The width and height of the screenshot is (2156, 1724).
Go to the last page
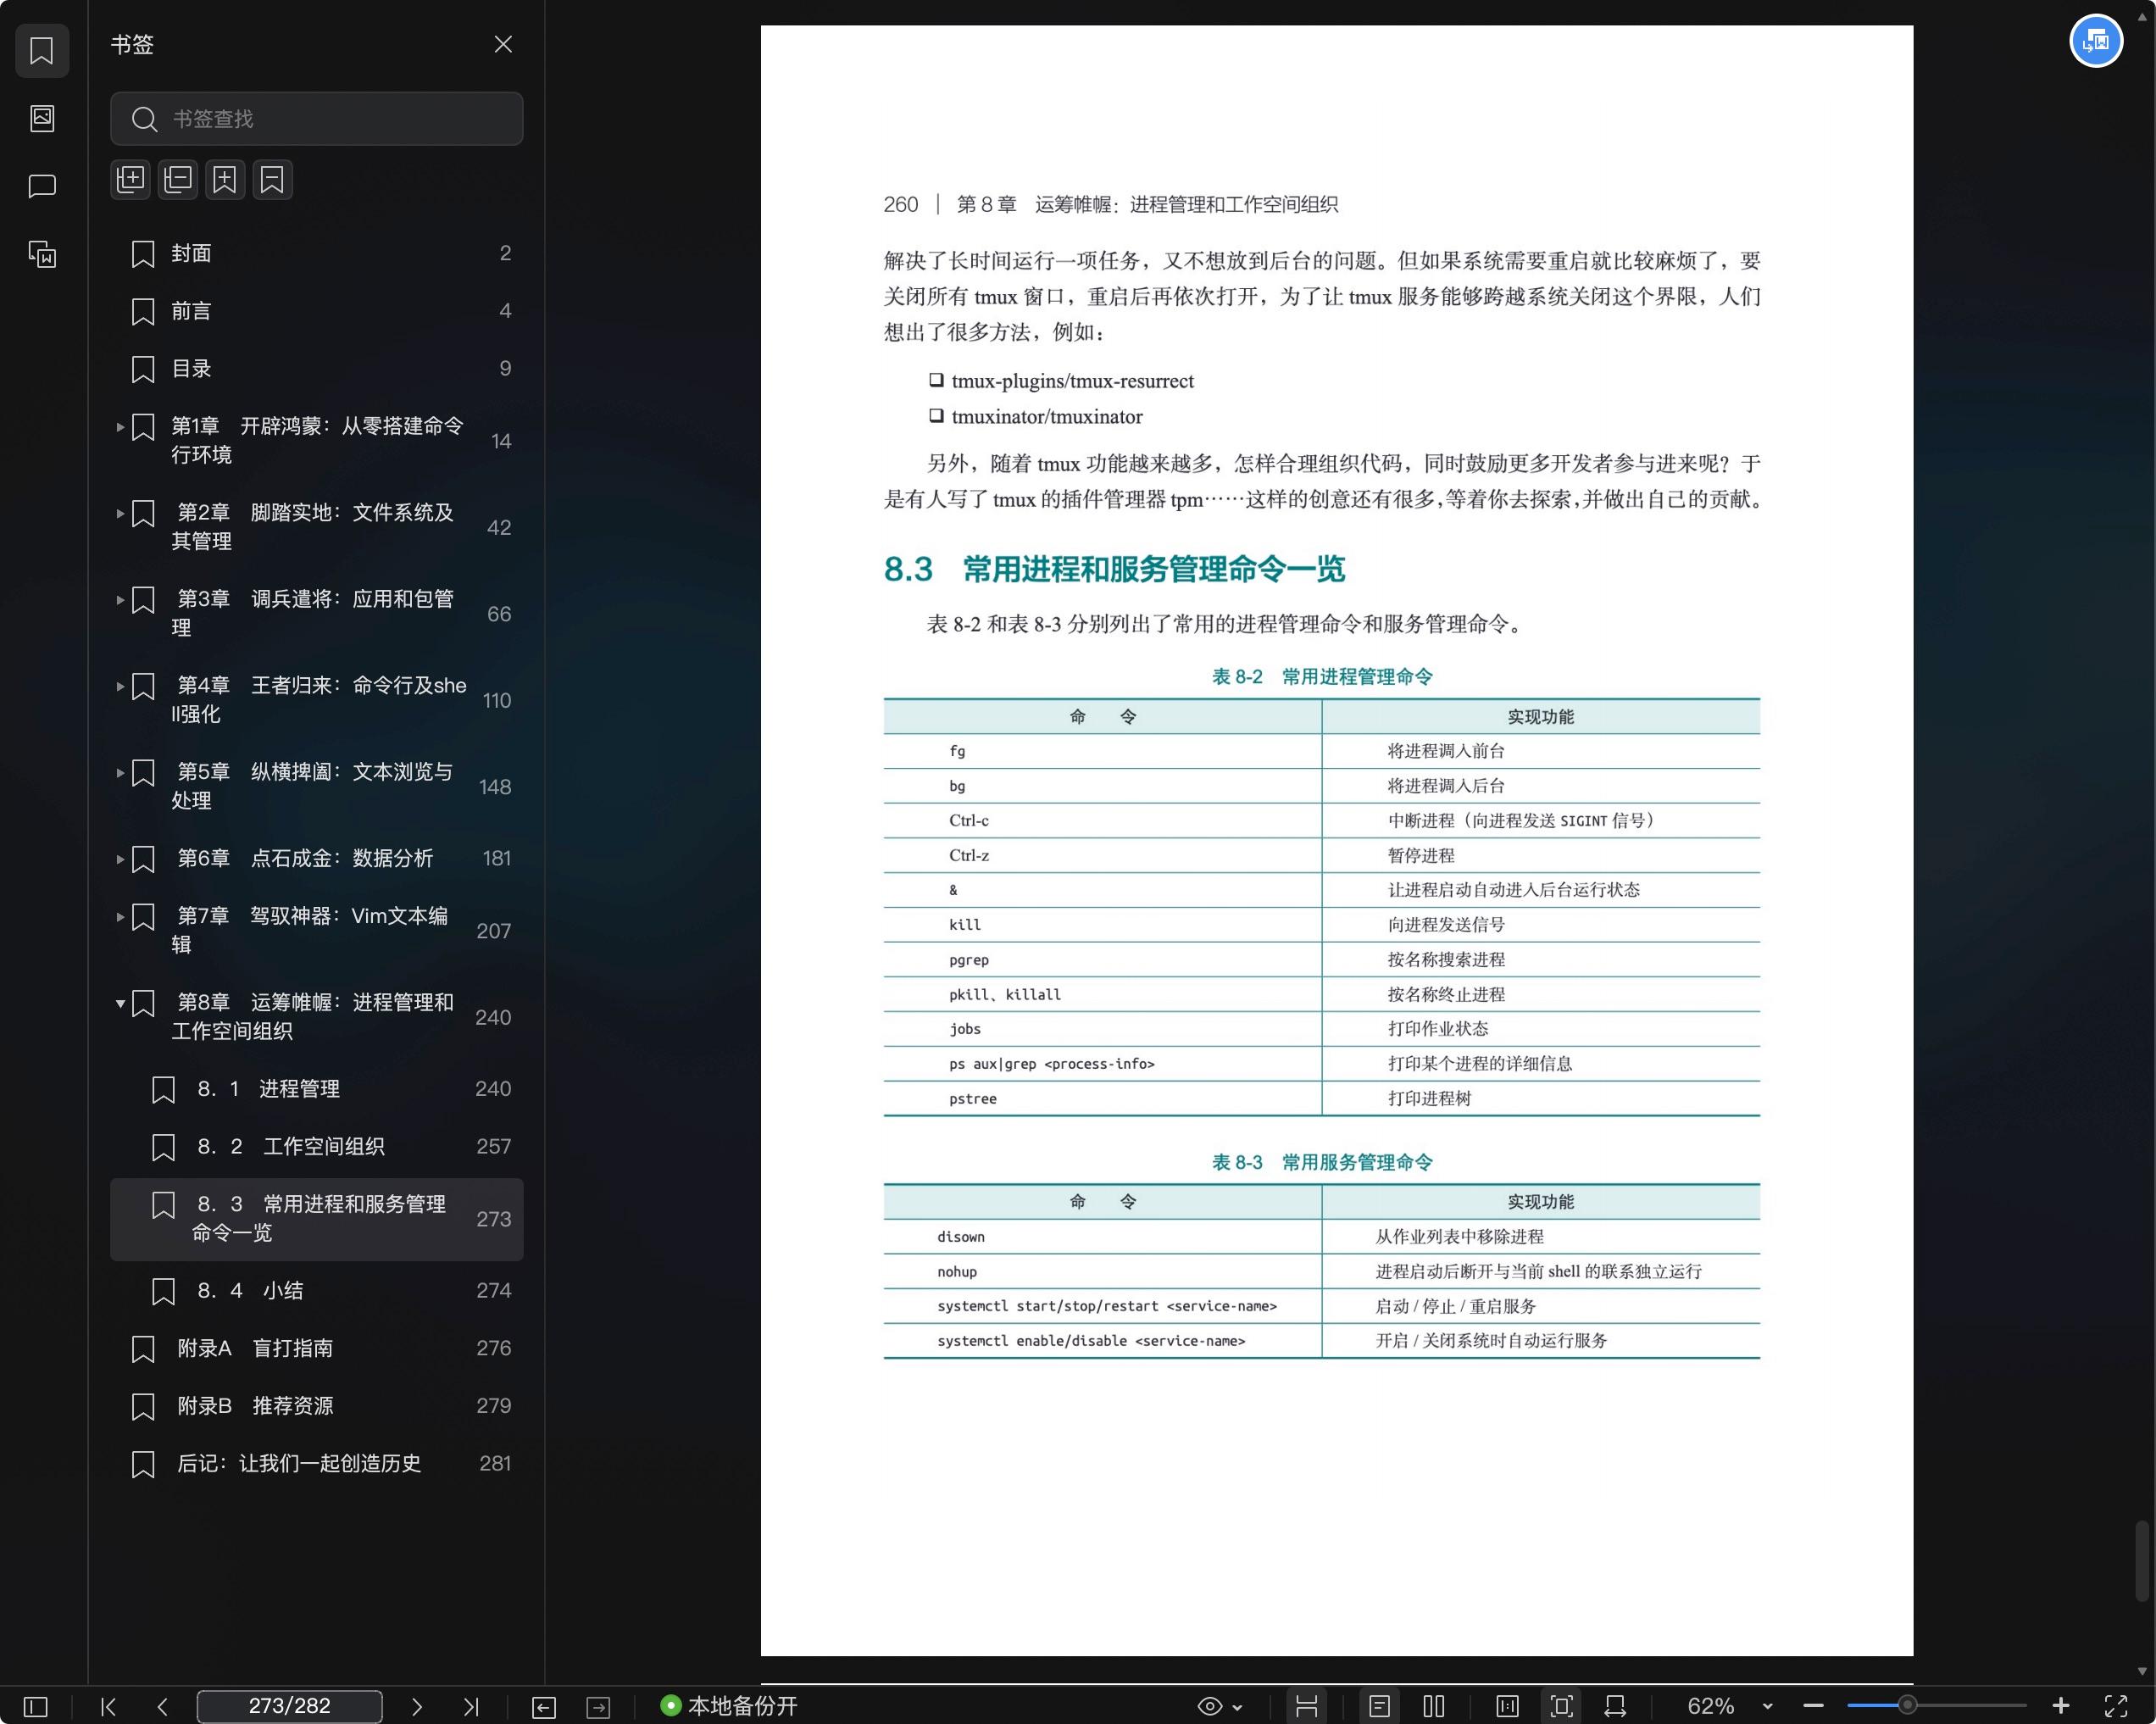tap(471, 1706)
